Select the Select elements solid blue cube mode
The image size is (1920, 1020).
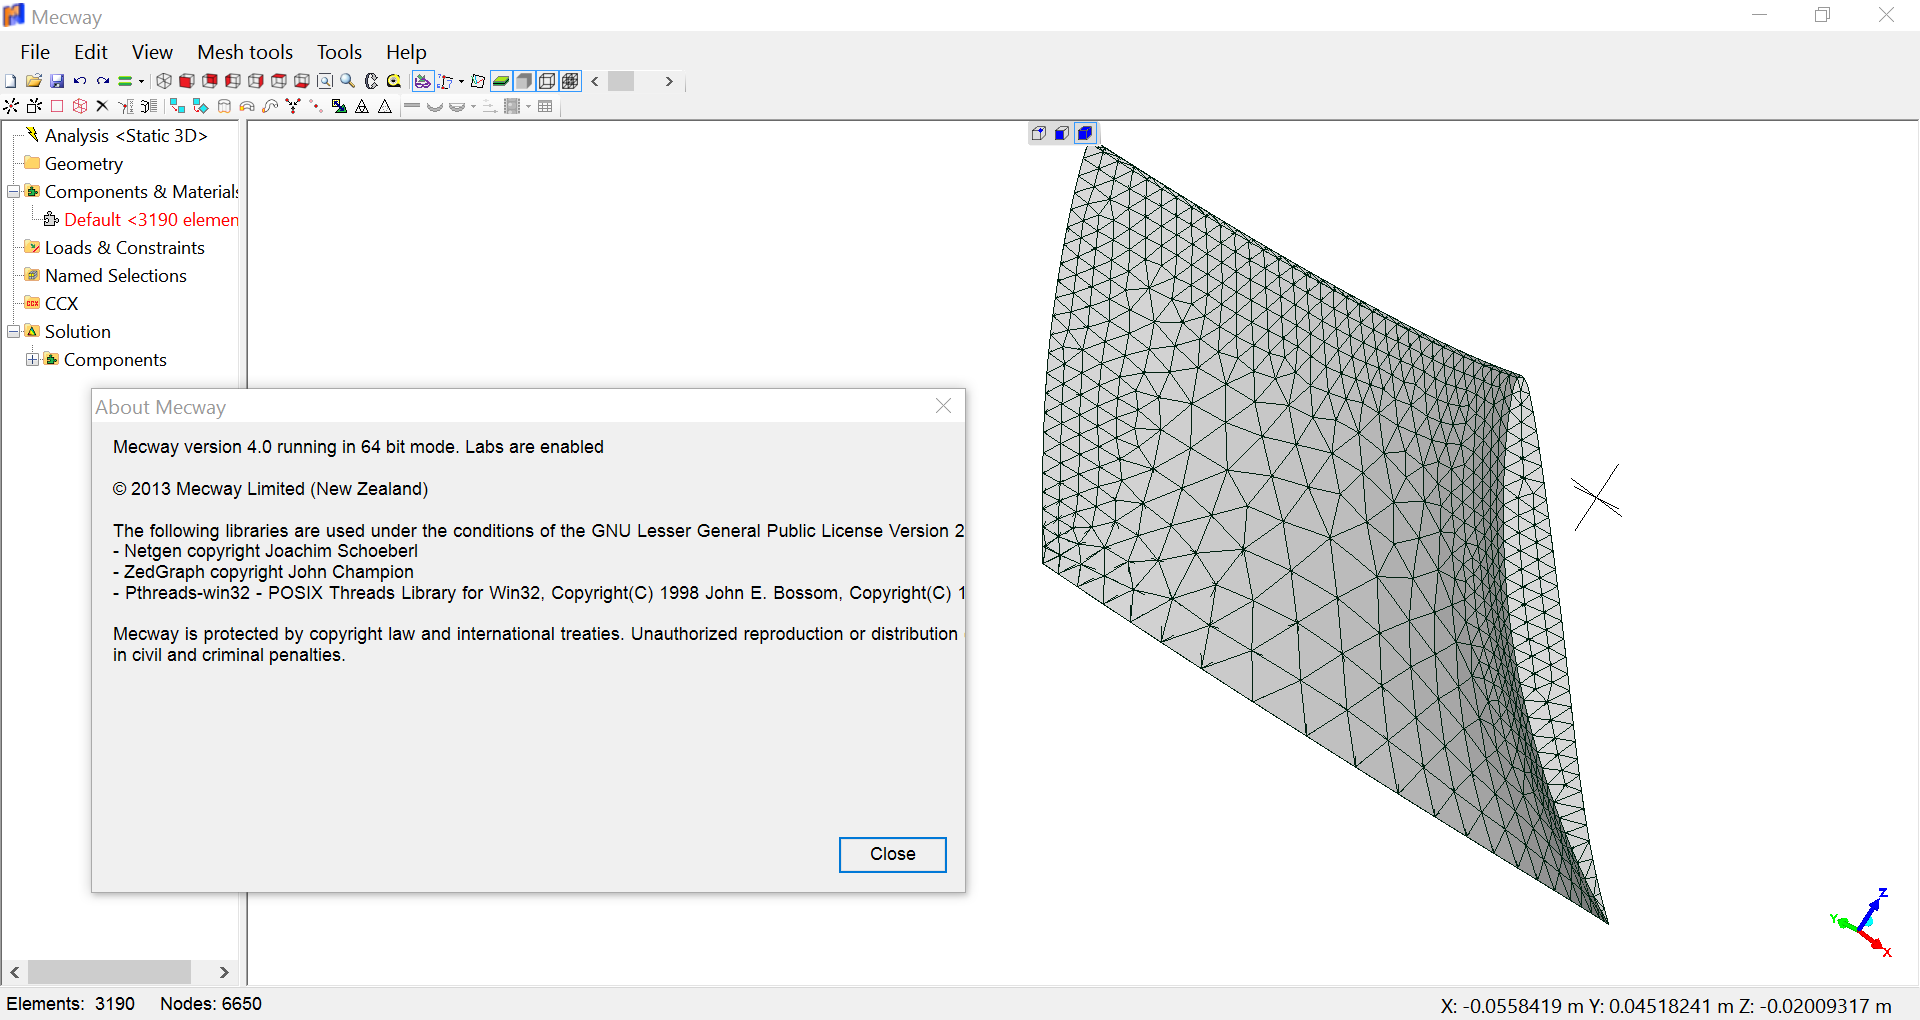1085,133
